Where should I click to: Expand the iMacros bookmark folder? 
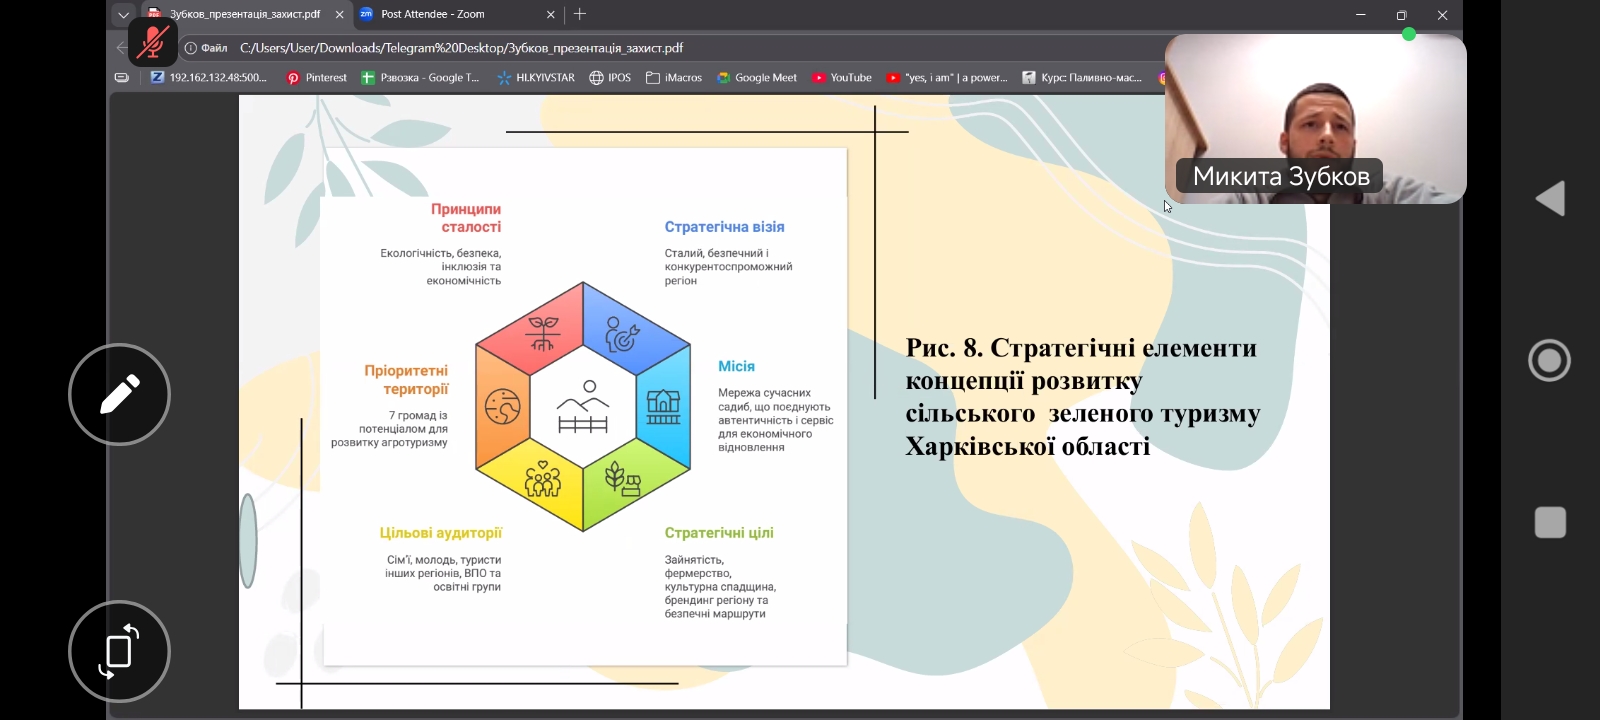674,78
